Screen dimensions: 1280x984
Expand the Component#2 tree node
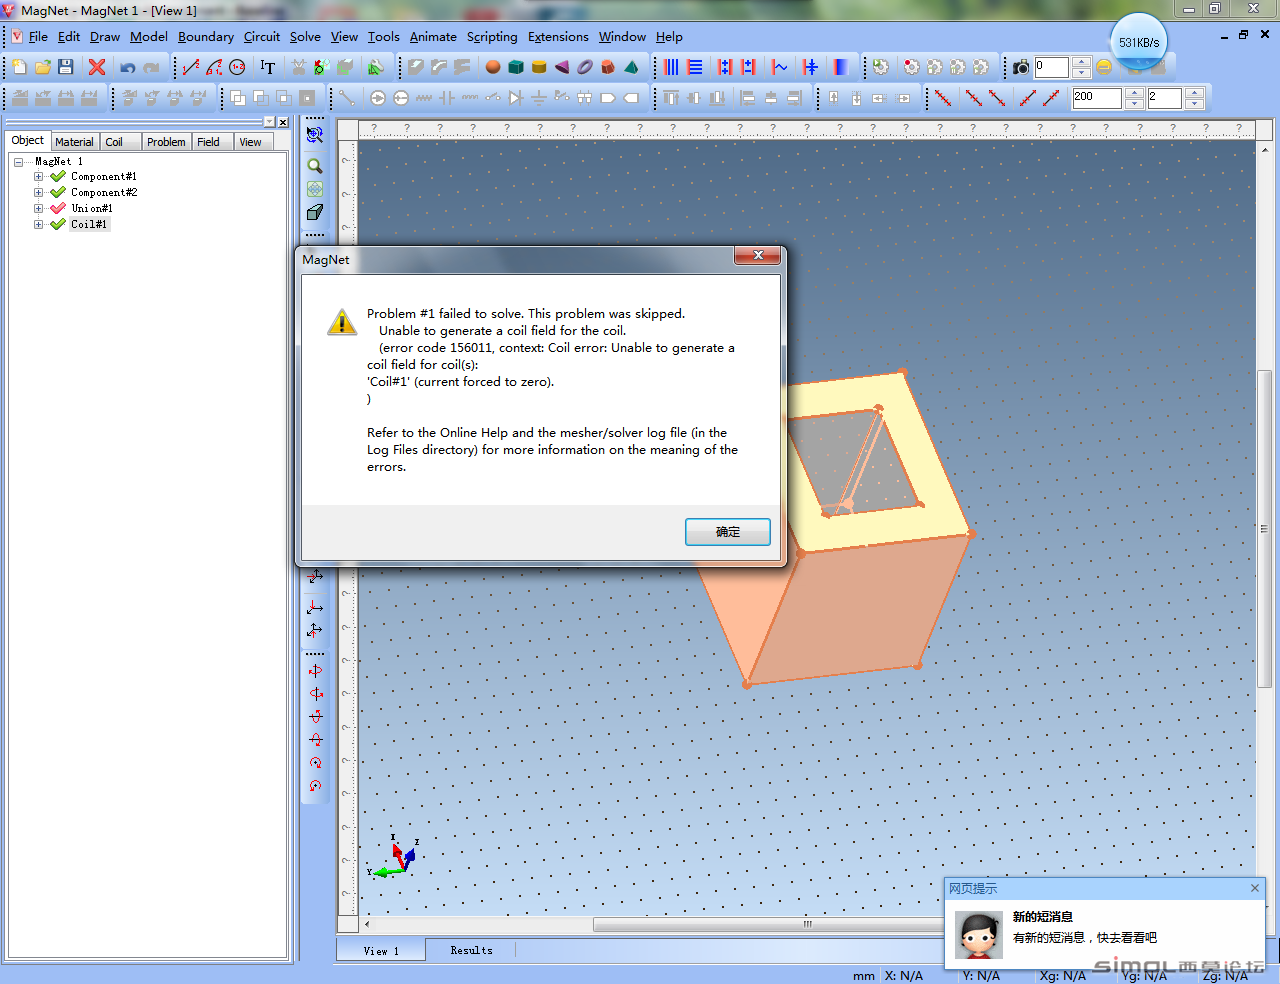pyautogui.click(x=38, y=192)
